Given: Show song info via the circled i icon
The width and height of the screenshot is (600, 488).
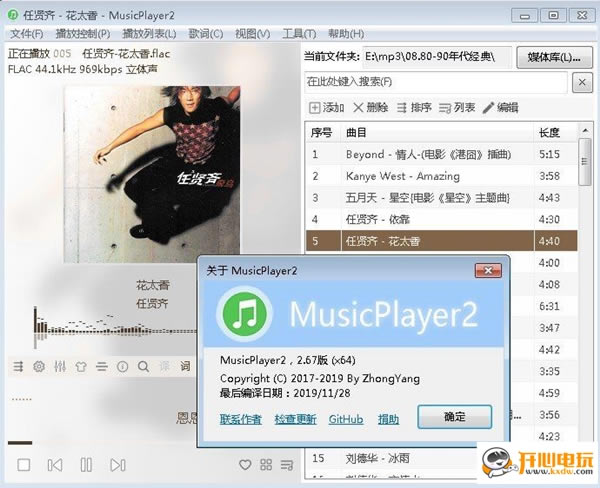Looking at the screenshot, I should [122, 367].
